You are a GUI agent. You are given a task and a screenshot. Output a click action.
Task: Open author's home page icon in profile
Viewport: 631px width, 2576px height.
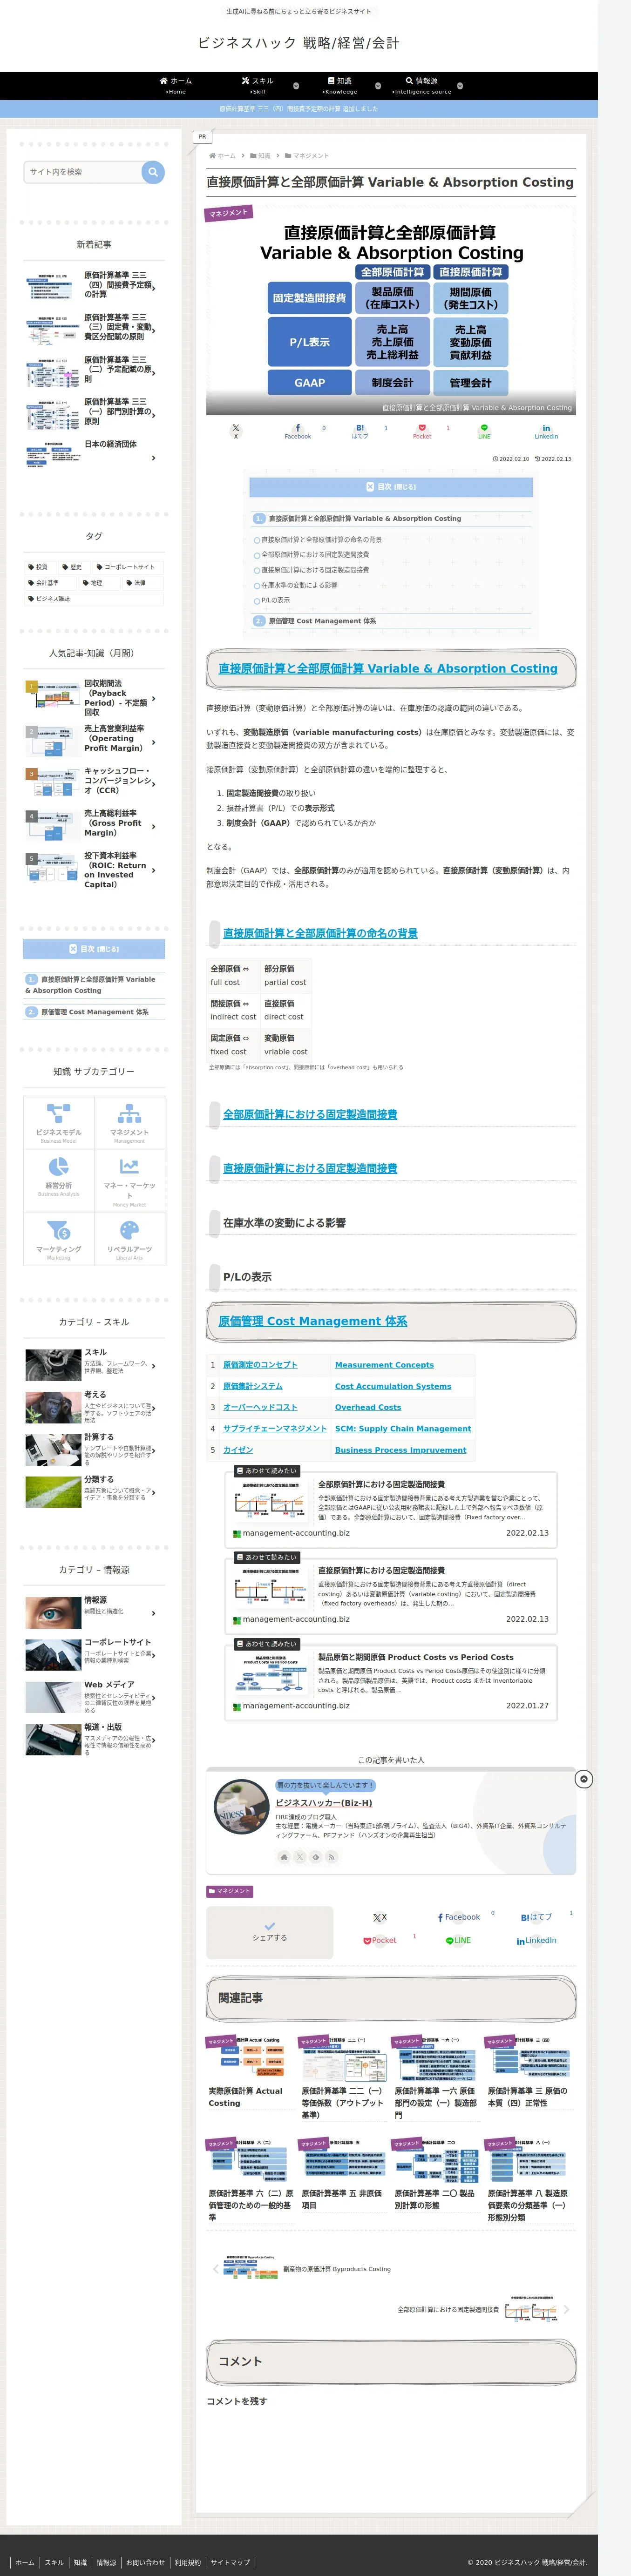(x=284, y=1857)
